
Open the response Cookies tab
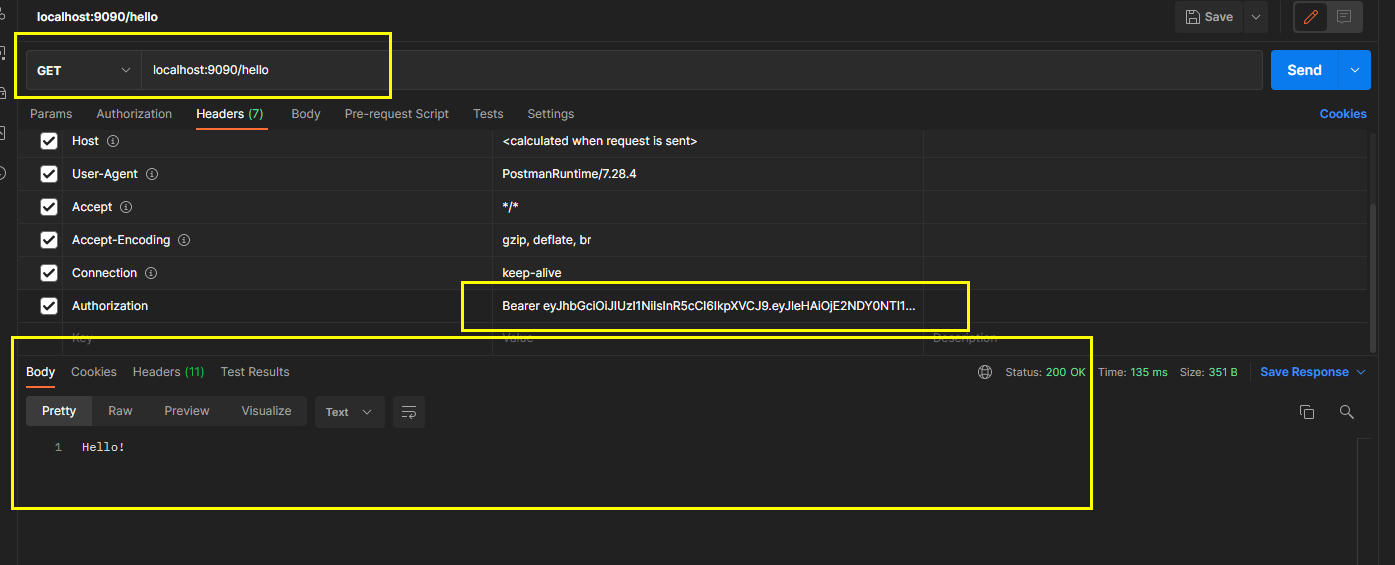94,372
